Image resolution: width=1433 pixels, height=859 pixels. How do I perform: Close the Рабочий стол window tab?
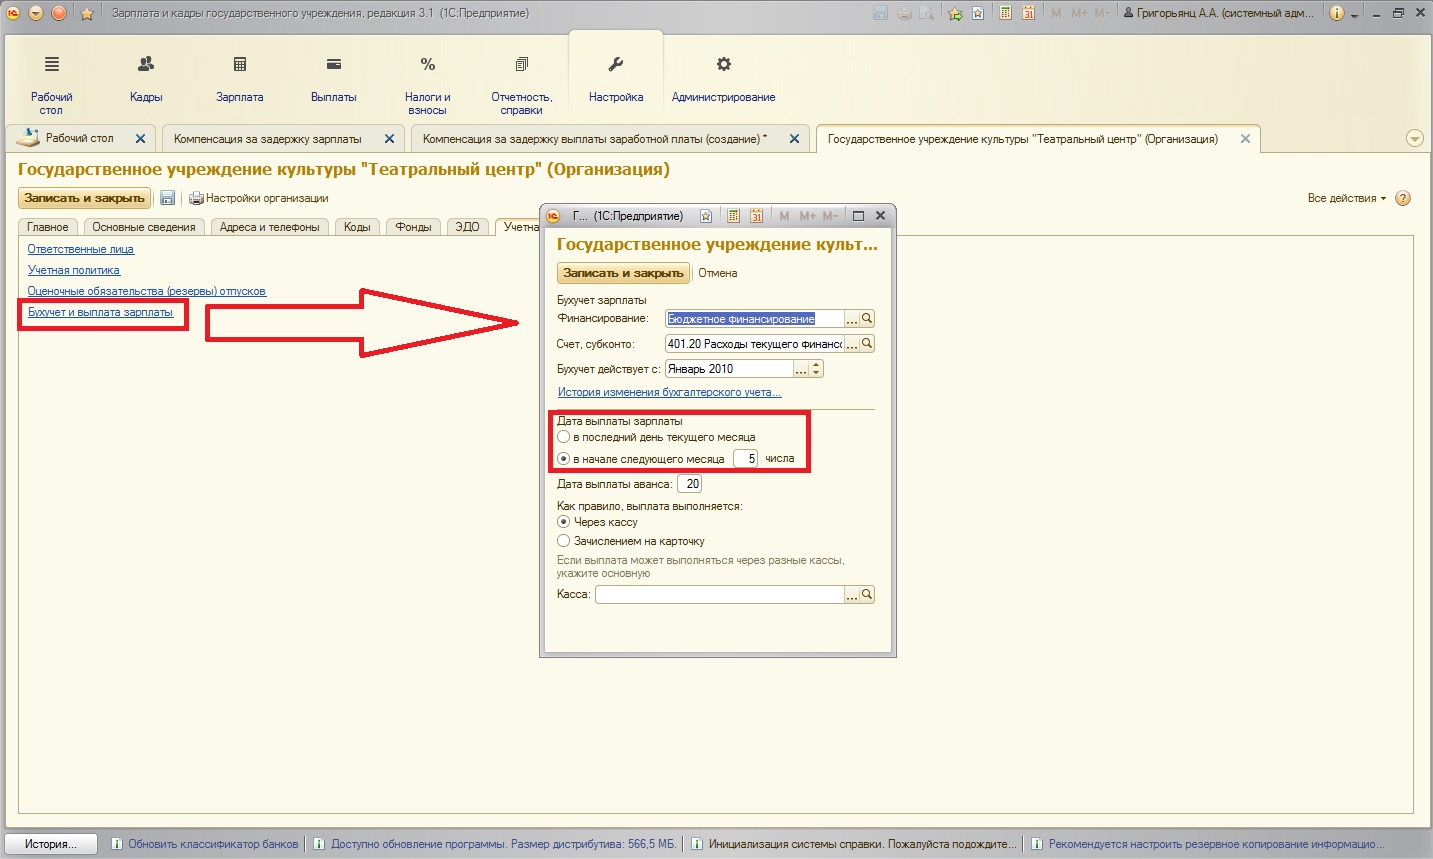click(140, 139)
